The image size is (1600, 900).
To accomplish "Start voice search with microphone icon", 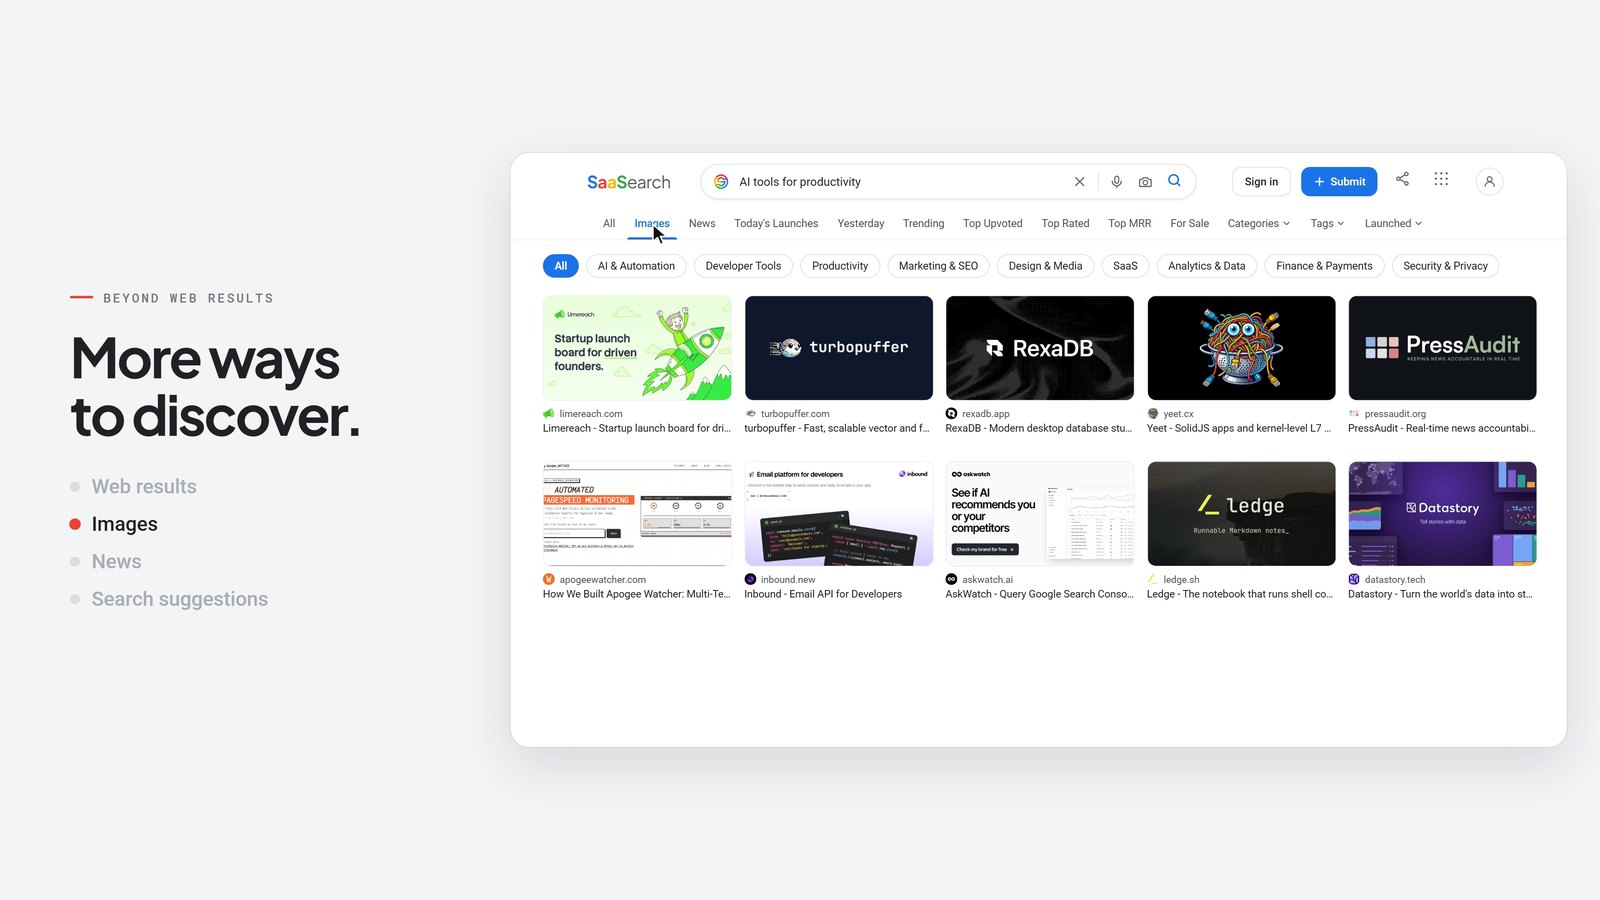I will 1116,182.
